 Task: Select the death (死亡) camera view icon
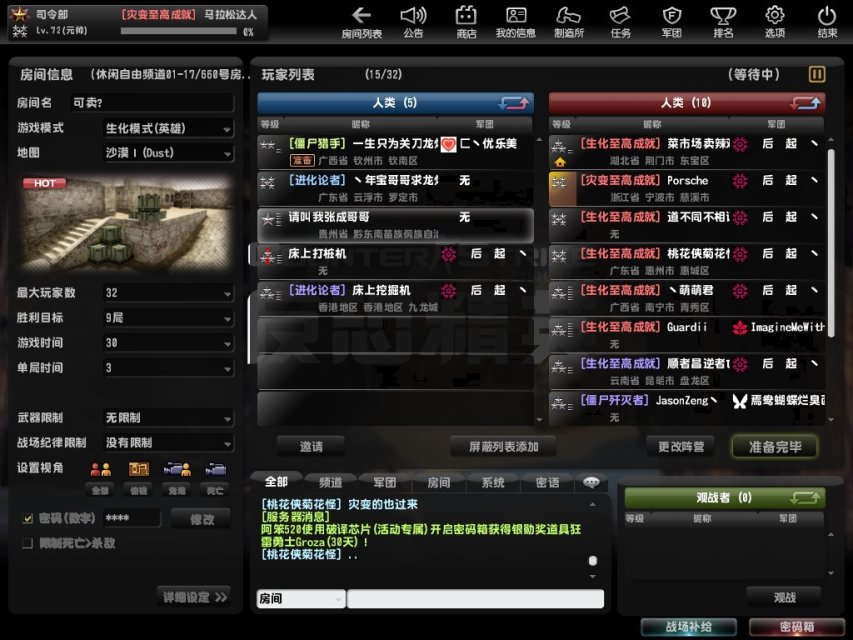tap(215, 469)
